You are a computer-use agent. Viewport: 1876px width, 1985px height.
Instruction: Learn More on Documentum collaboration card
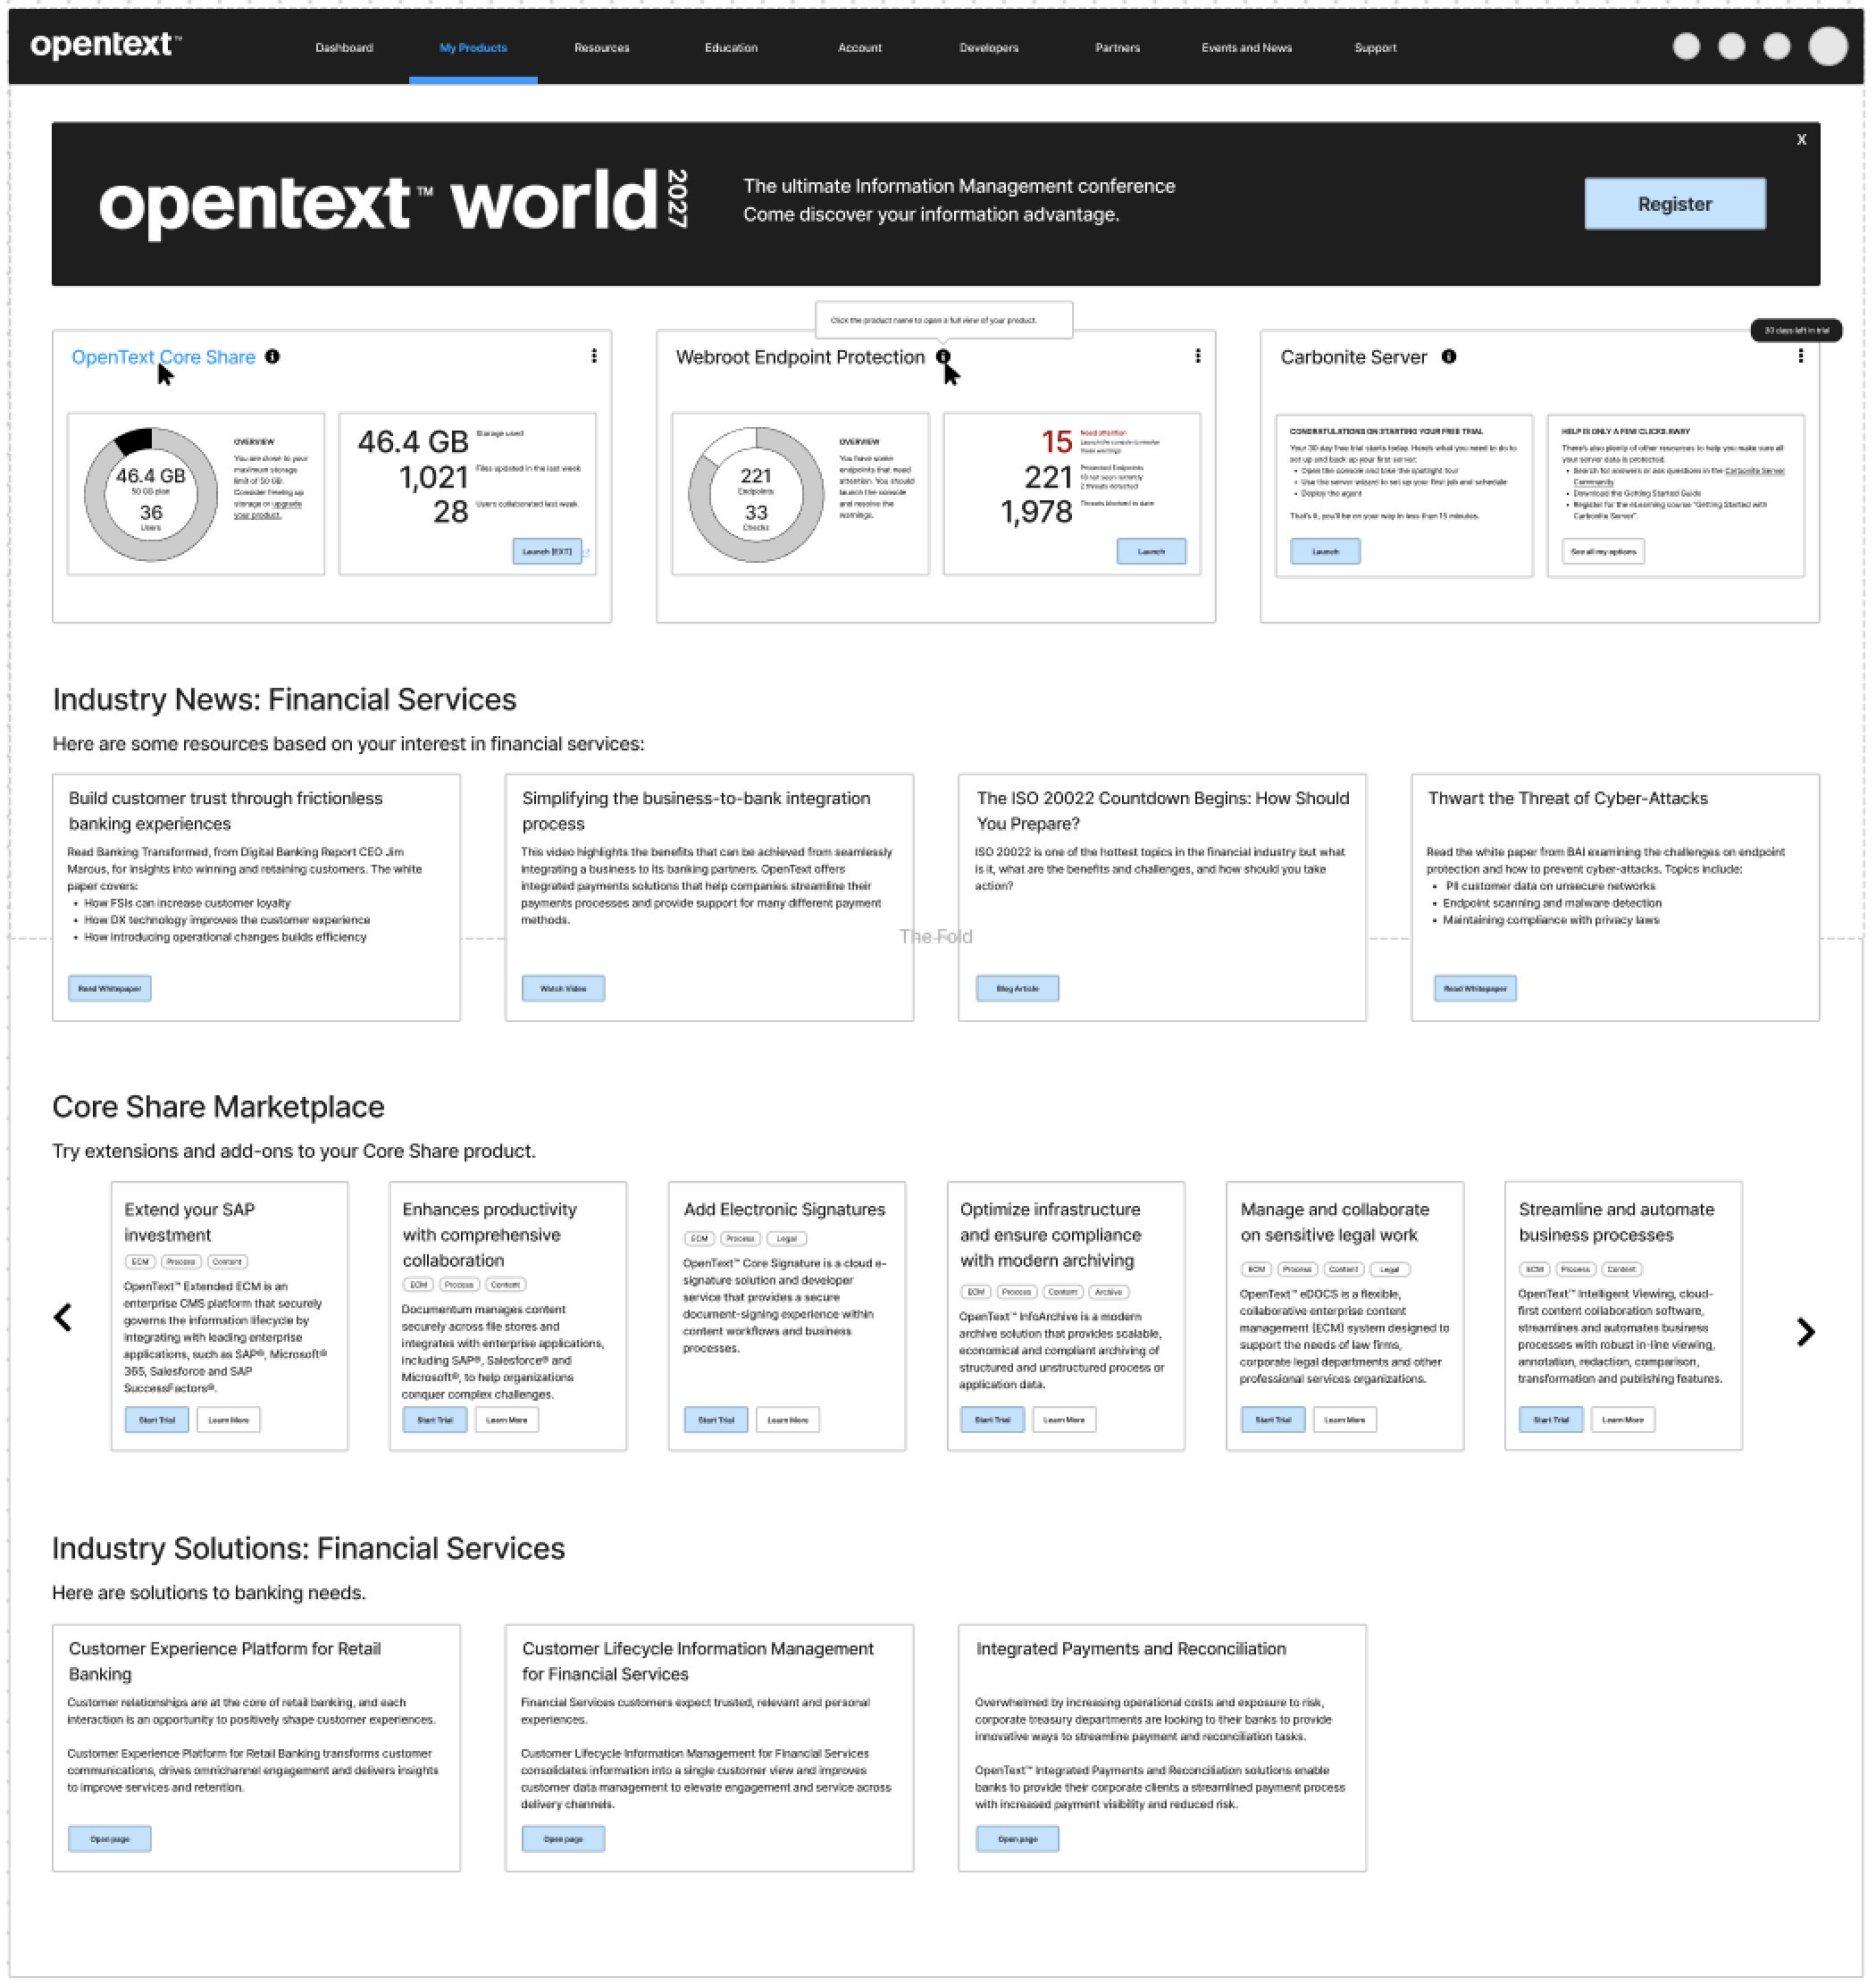click(x=507, y=1419)
